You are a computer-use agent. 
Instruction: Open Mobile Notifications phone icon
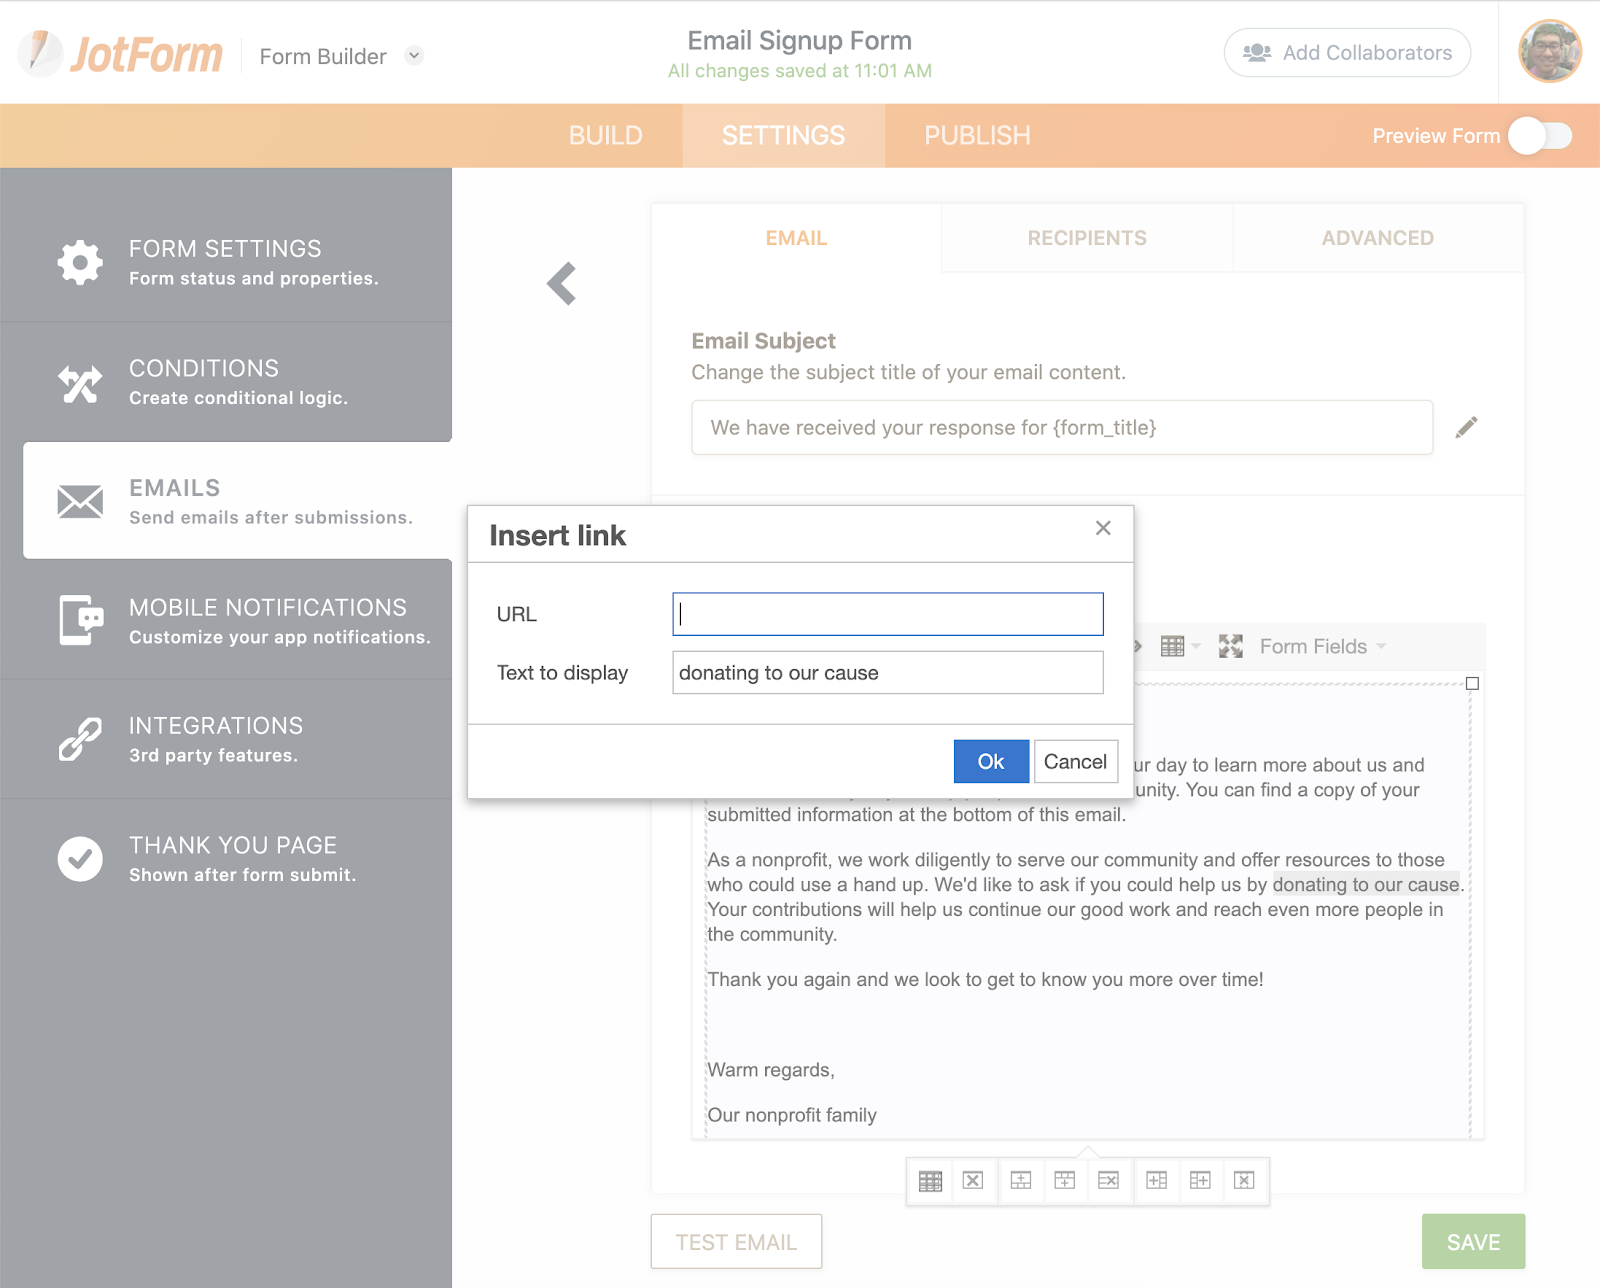click(81, 620)
